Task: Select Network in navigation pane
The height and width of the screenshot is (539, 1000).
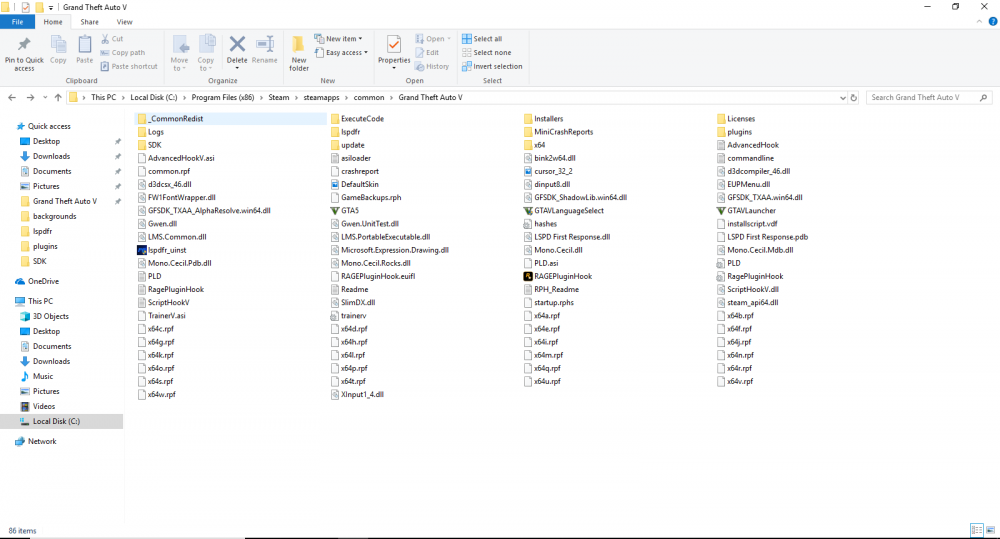Action: [x=42, y=441]
